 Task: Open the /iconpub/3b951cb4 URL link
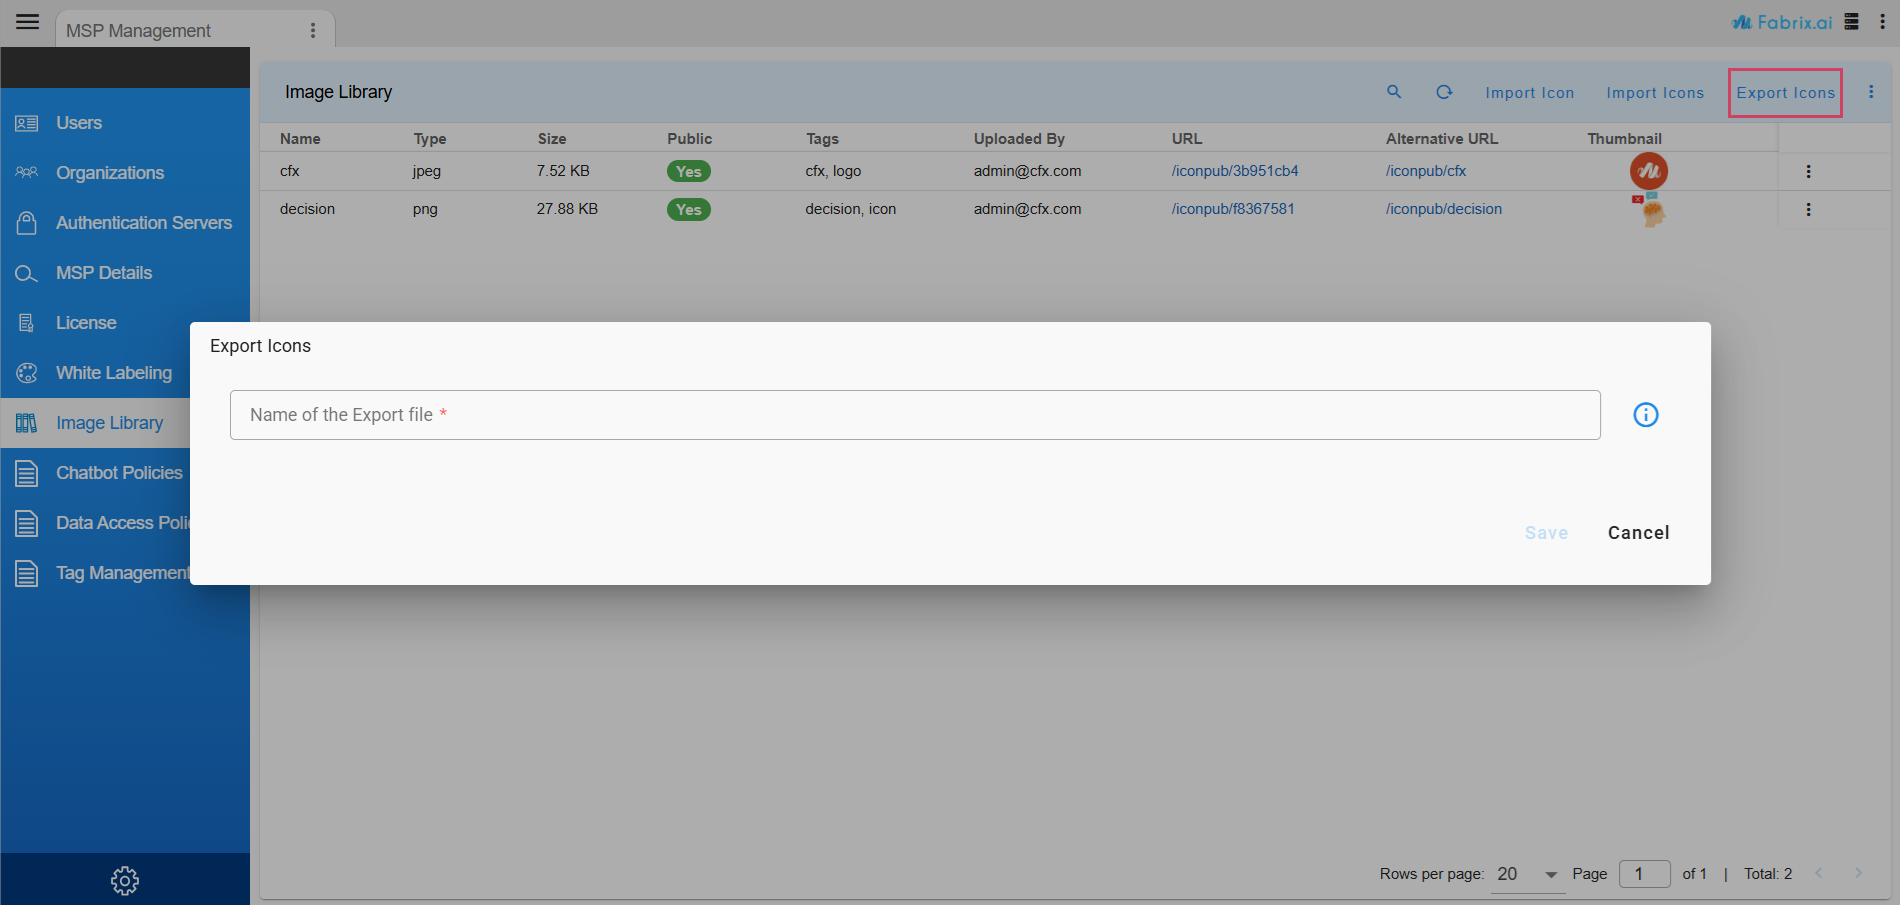tap(1235, 171)
